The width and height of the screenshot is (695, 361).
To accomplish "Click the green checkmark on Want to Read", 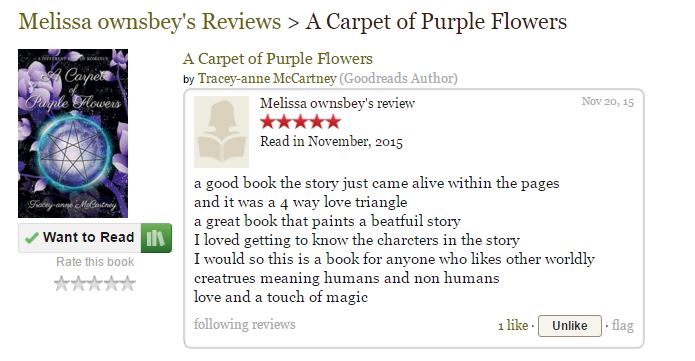I will click(31, 238).
